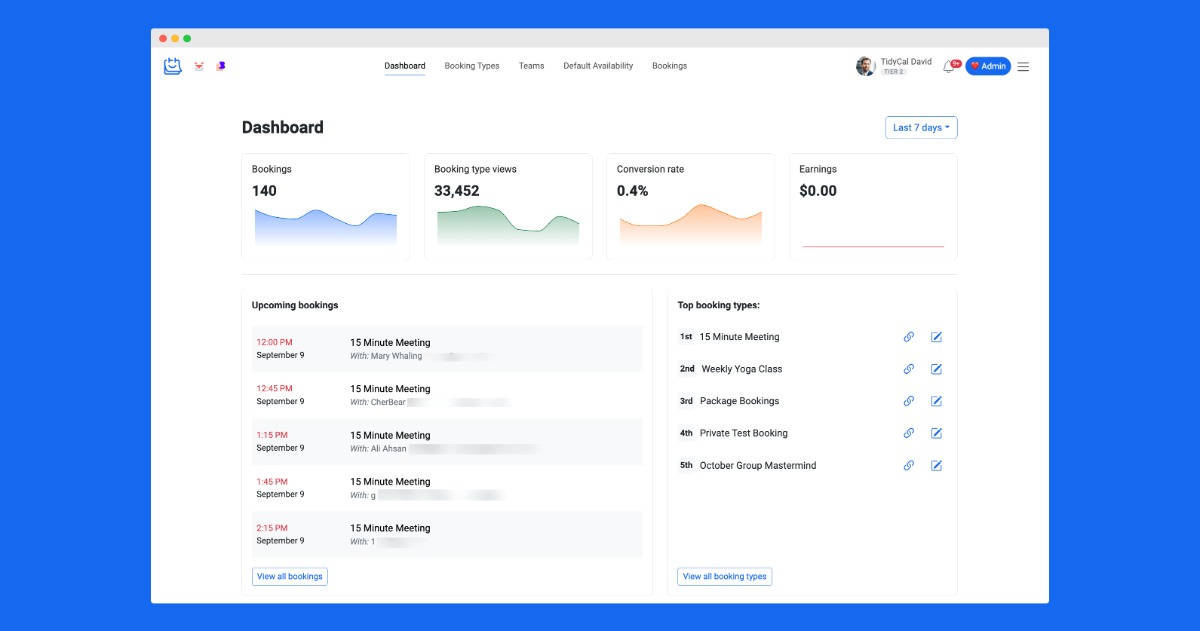Open the Default Availability tab
1200x631 pixels.
coord(598,66)
